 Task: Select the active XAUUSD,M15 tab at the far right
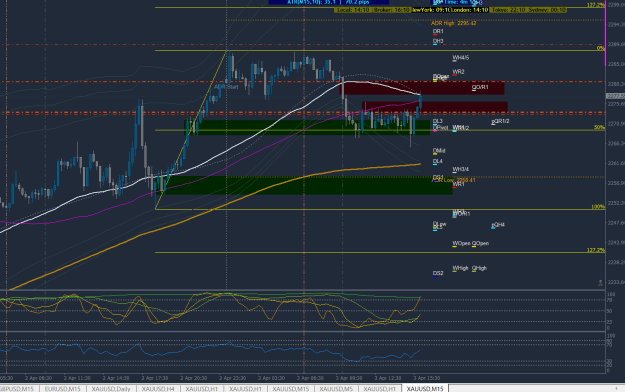tap(425, 388)
